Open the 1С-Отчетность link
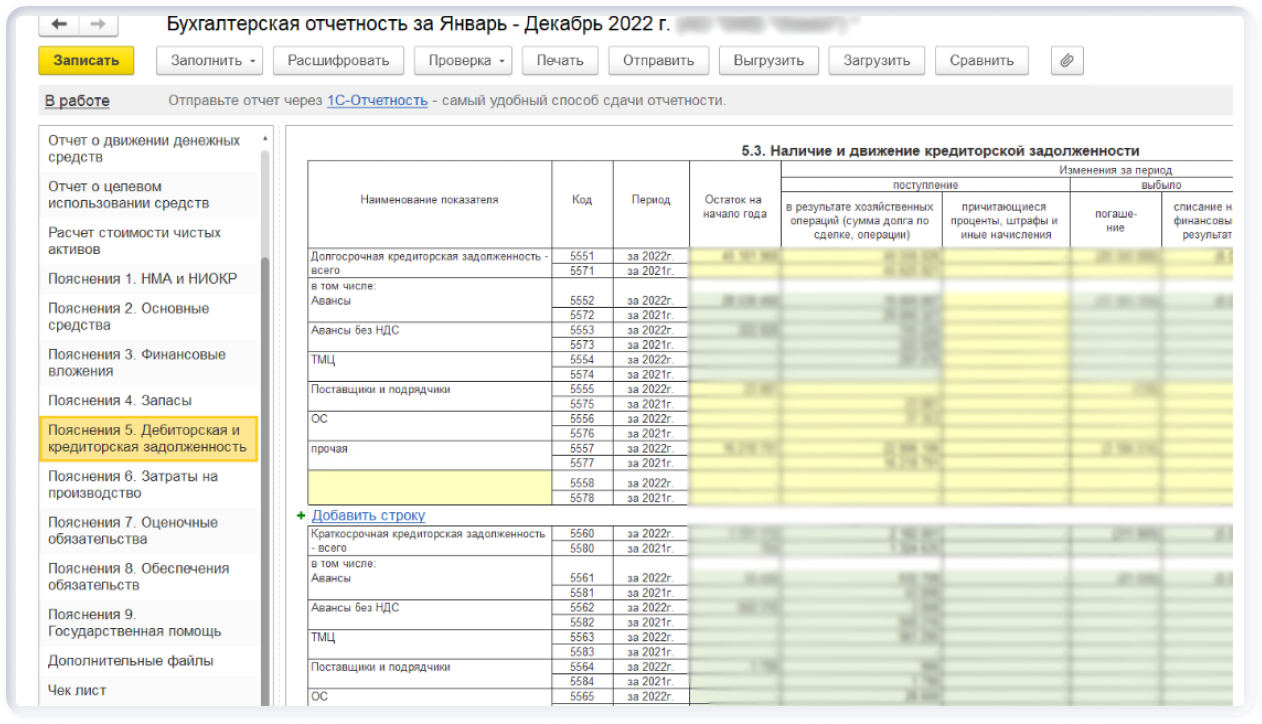Screen dimensions: 1262x724 (377, 101)
